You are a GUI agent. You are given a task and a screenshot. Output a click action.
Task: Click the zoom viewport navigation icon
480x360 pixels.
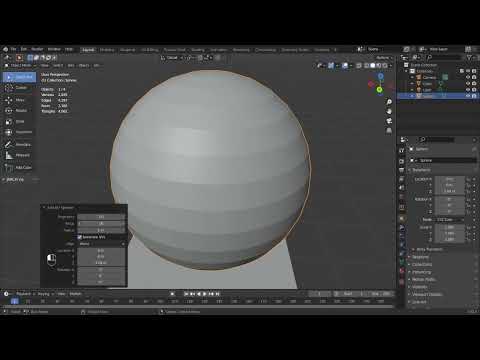coord(389,102)
